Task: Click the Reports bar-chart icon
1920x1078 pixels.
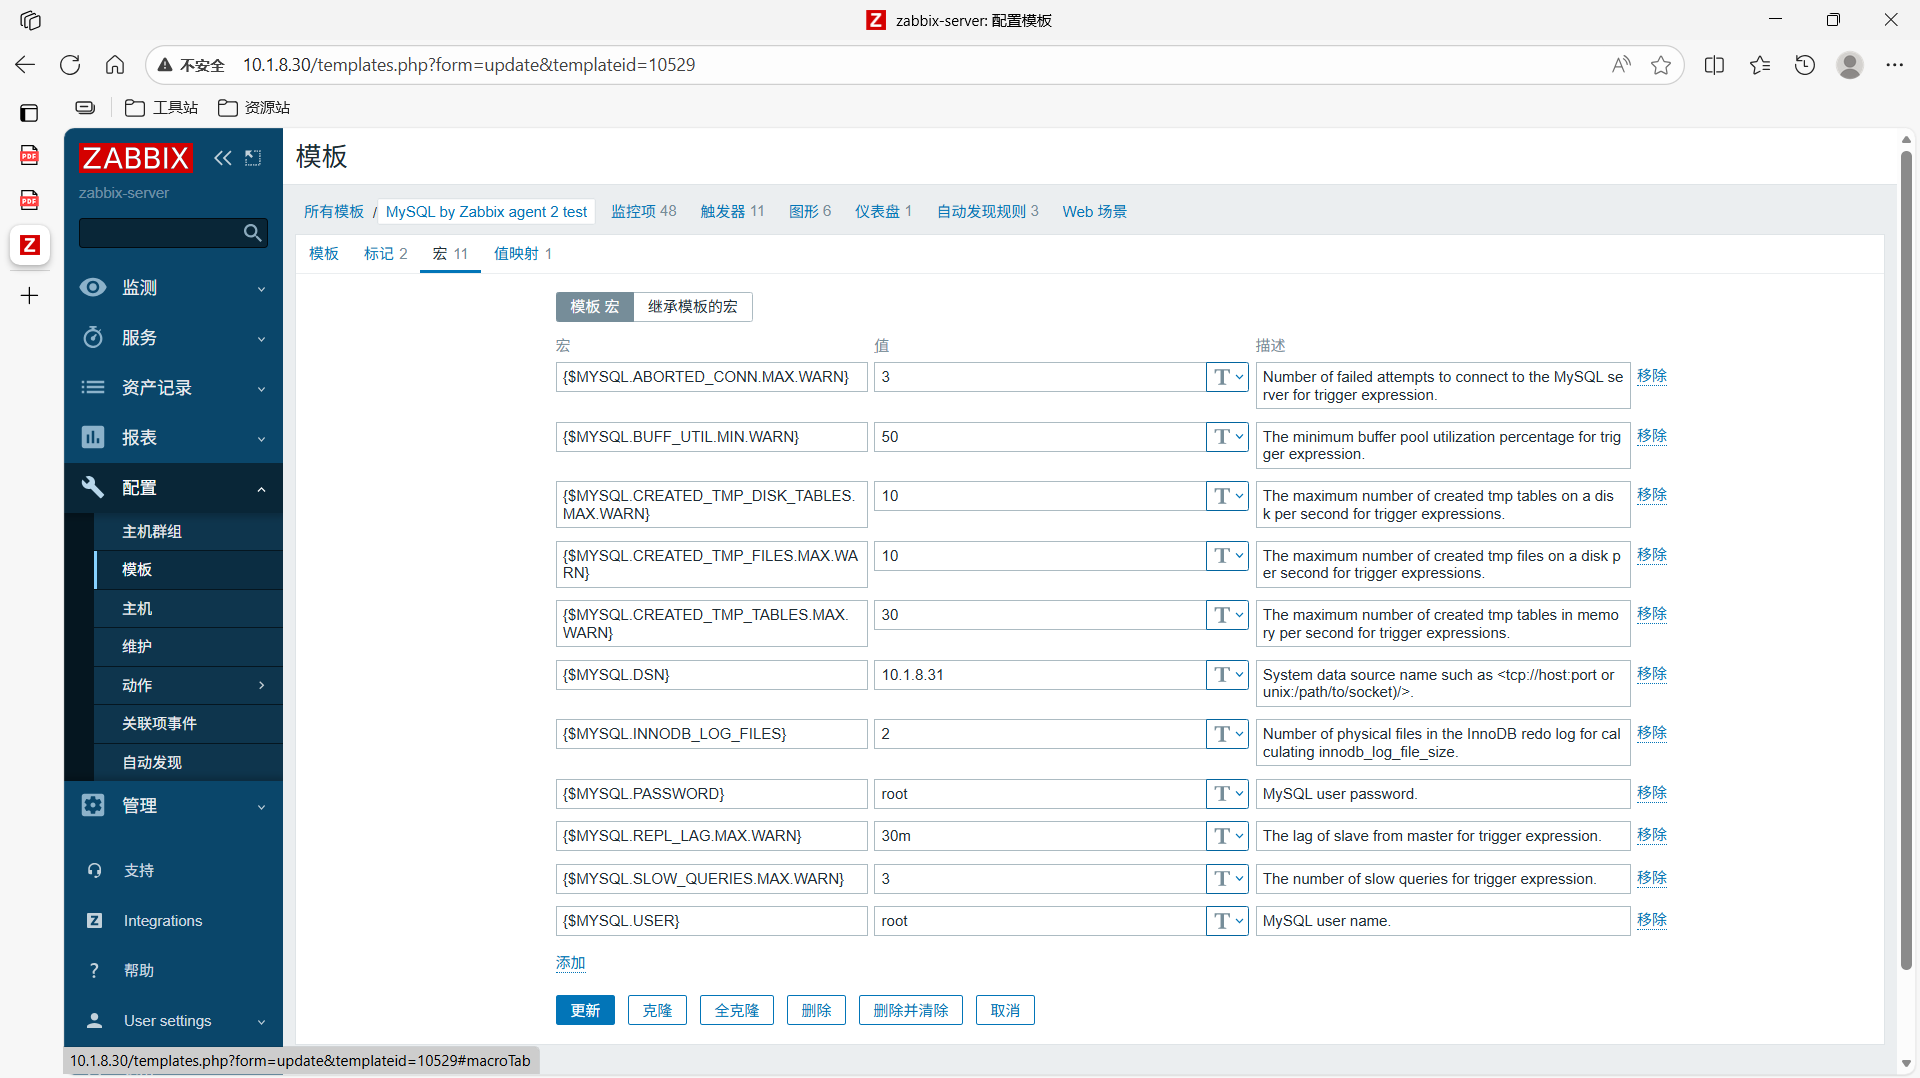Action: (x=93, y=437)
